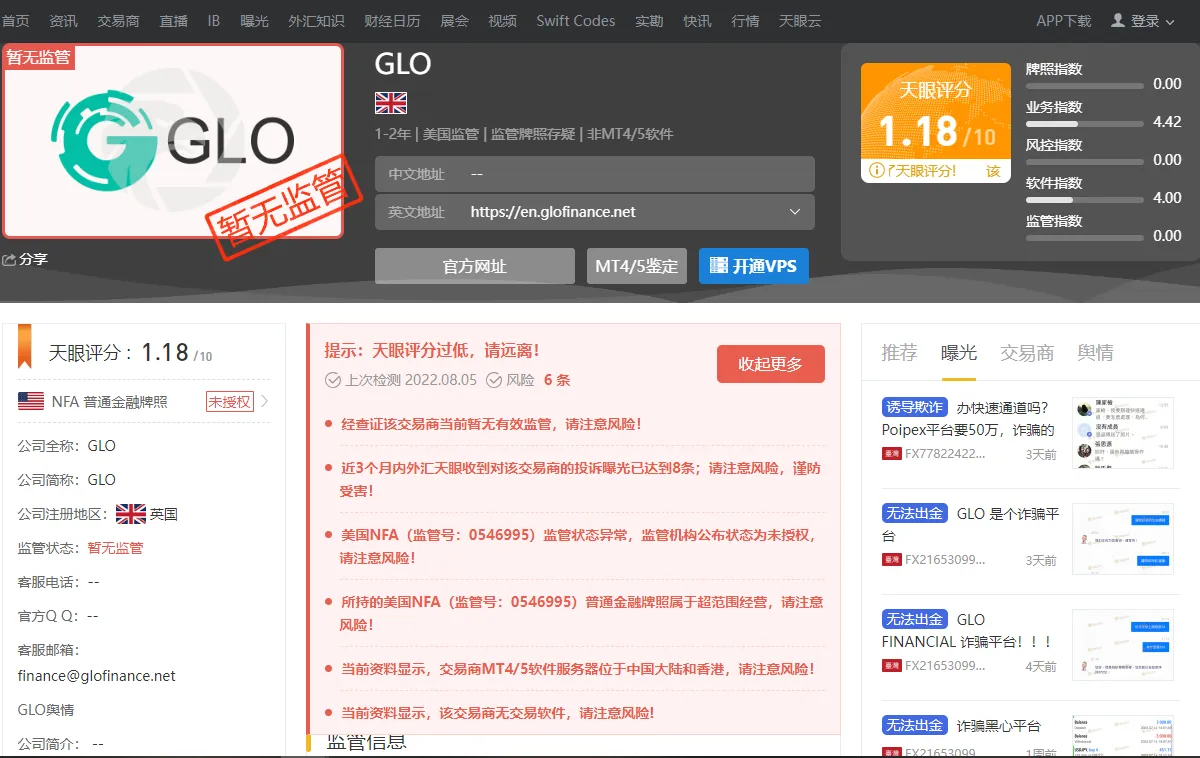
Task: Open 'GLO FINANCIAL 诈骗平台' article
Action: click(968, 630)
